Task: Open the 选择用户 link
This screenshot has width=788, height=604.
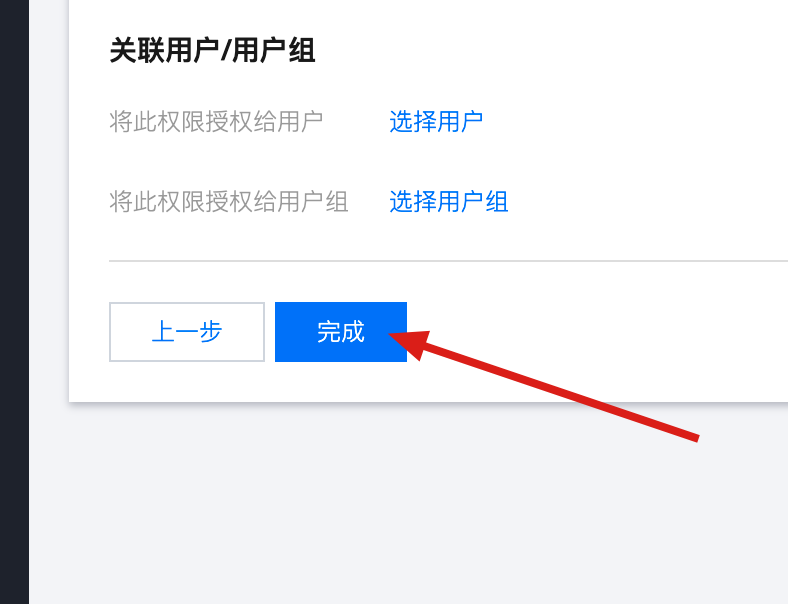Action: [x=436, y=122]
